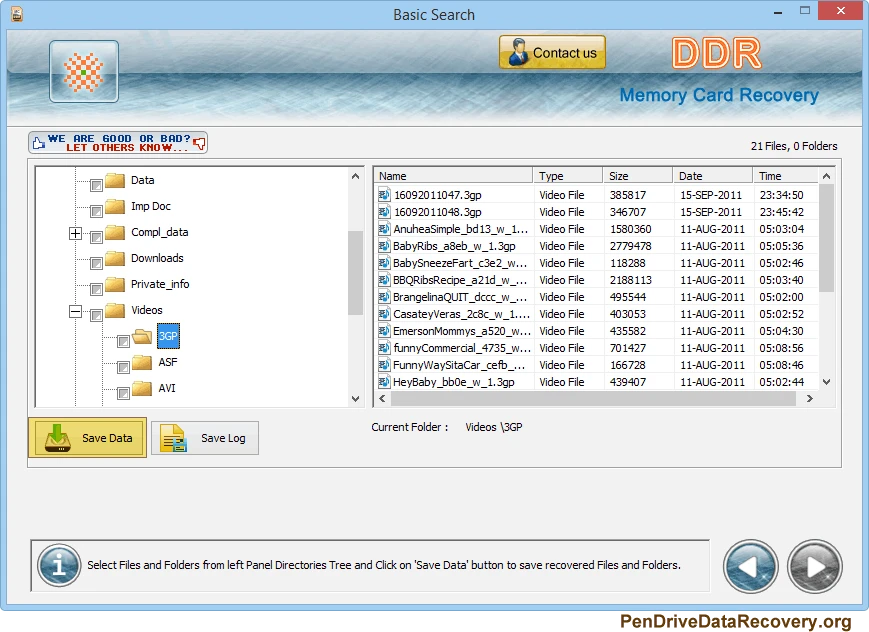Expand the Compl_data folder

pyautogui.click(x=75, y=232)
